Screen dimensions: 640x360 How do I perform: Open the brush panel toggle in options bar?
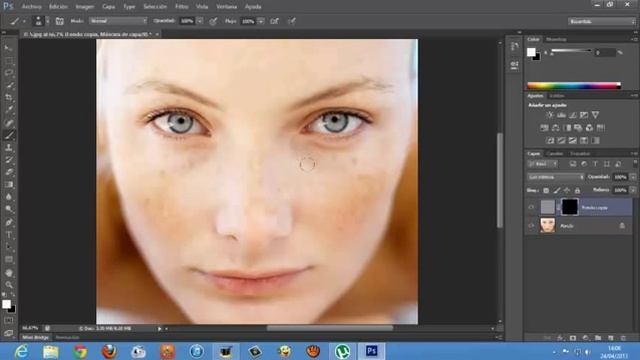pyautogui.click(x=60, y=21)
